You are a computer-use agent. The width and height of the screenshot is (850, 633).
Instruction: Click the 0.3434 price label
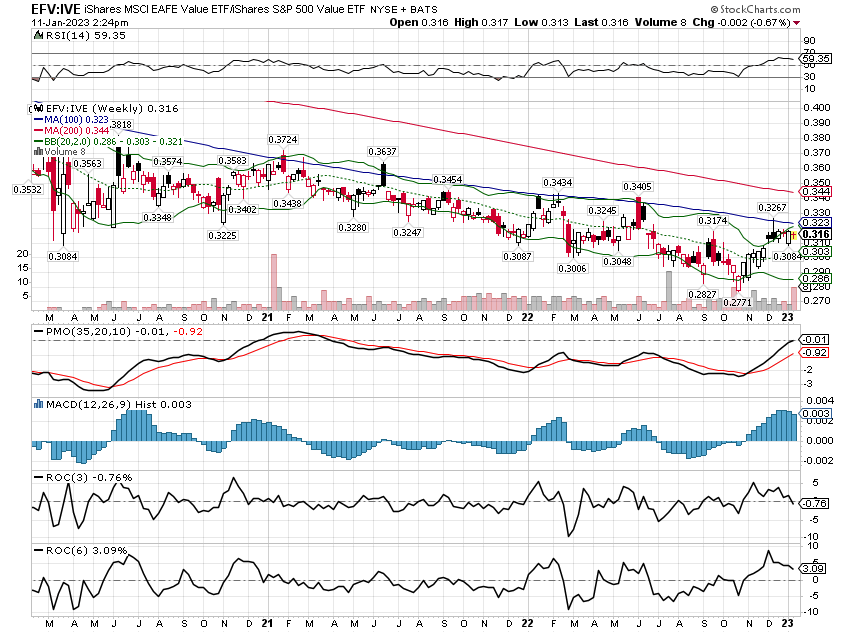click(558, 183)
